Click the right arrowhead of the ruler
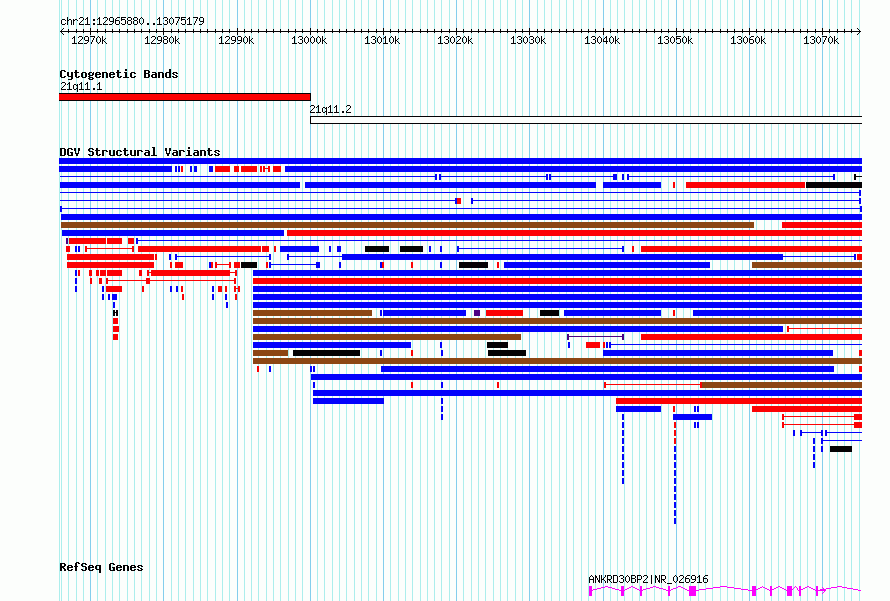 coord(859,31)
